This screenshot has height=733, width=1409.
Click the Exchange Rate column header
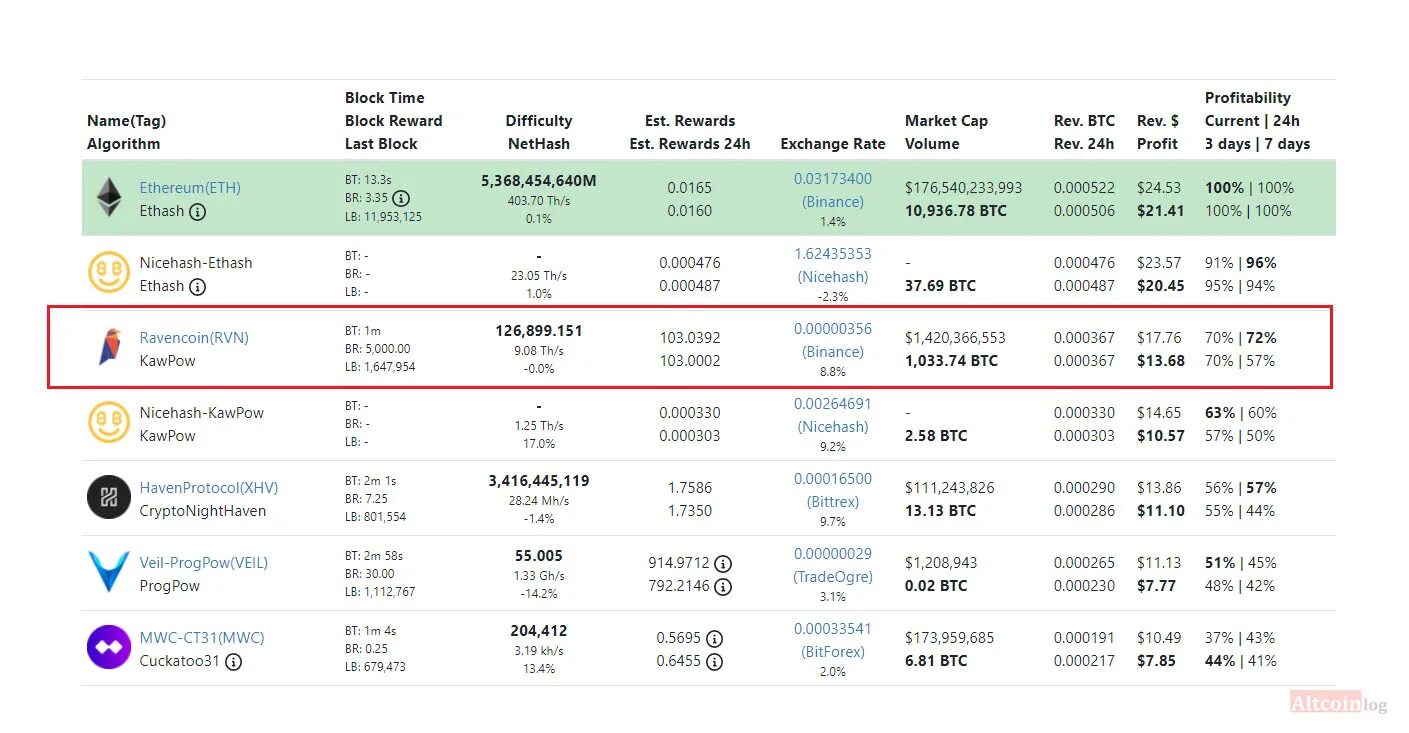pyautogui.click(x=833, y=144)
